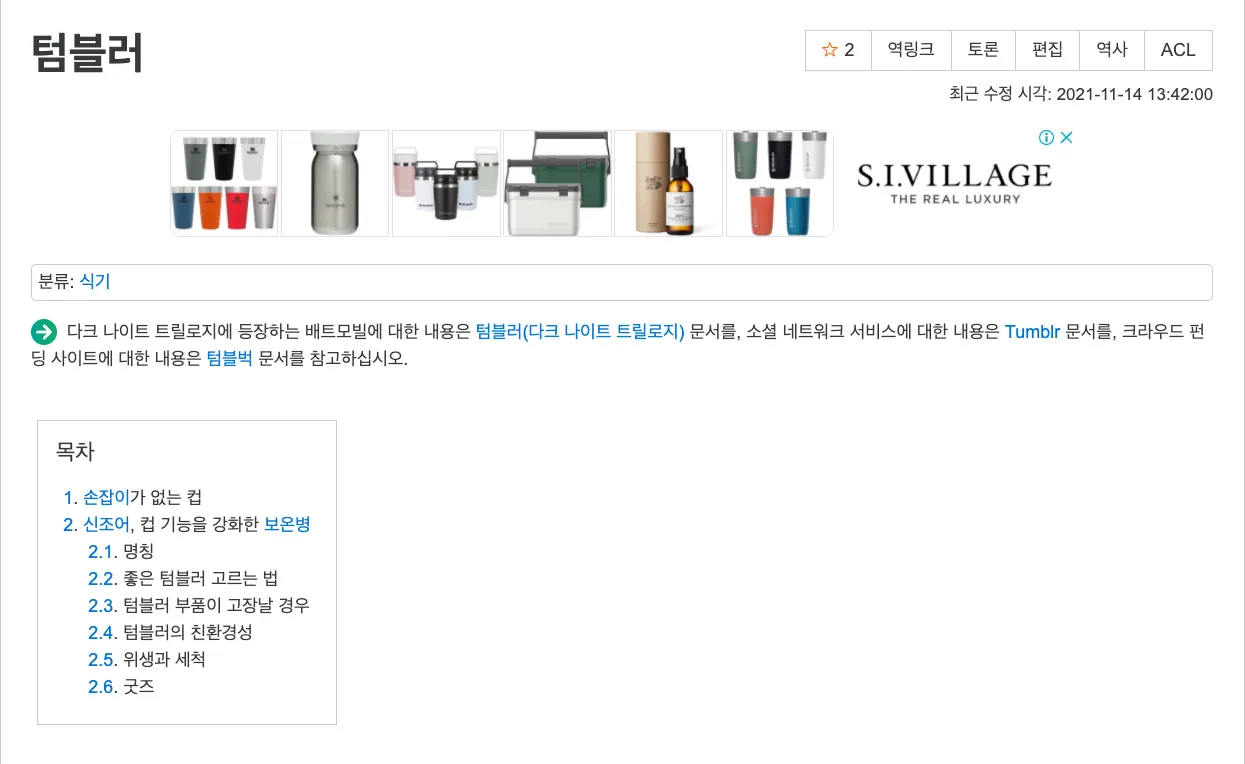Click the ad info icon
The width and height of the screenshot is (1245, 764).
tap(1046, 138)
